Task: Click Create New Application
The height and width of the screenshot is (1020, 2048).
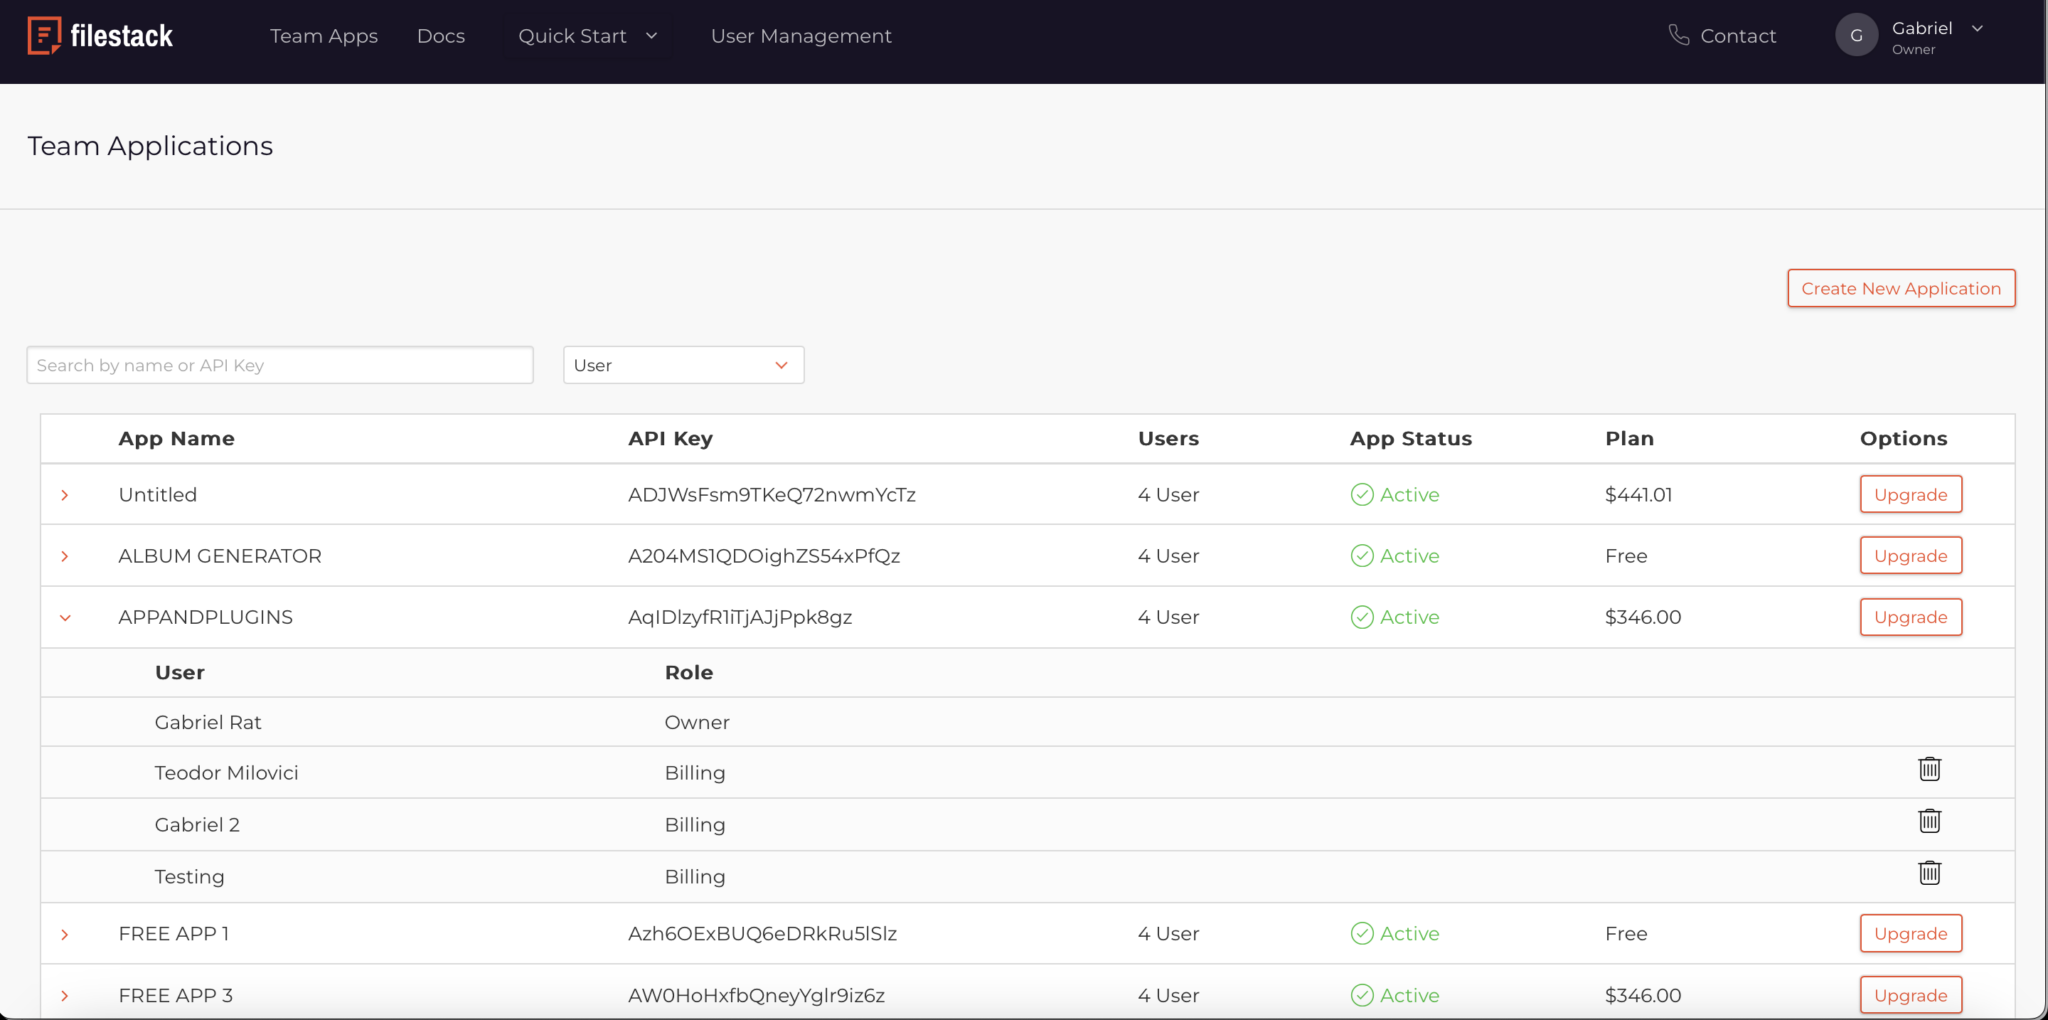Action: pyautogui.click(x=1900, y=288)
